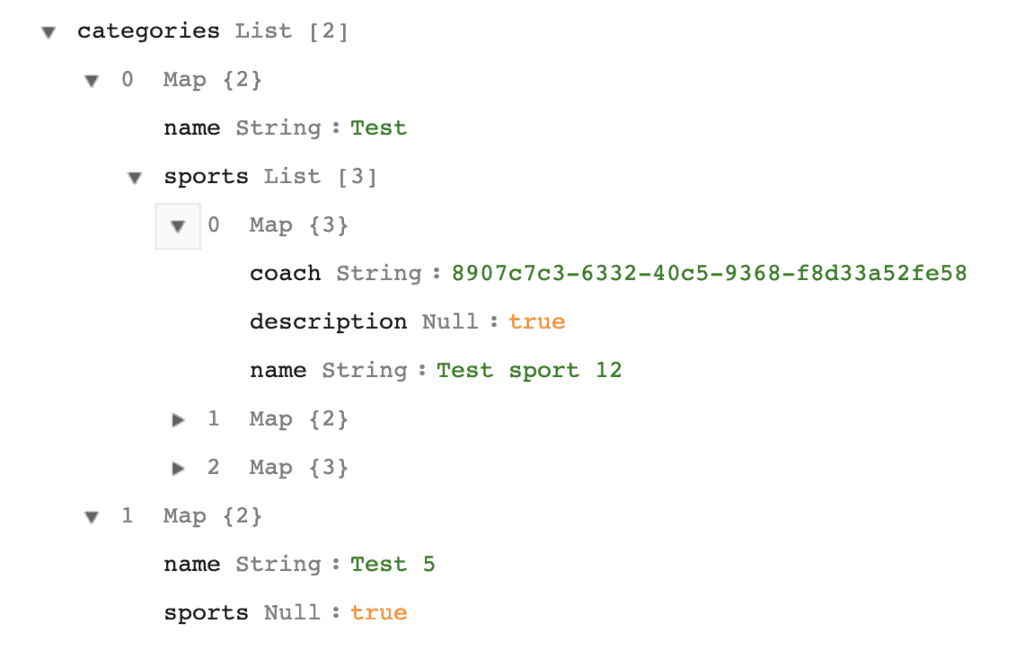Image resolution: width=1024 pixels, height=650 pixels.
Task: Collapse the sports List [3] node
Action: 135,177
